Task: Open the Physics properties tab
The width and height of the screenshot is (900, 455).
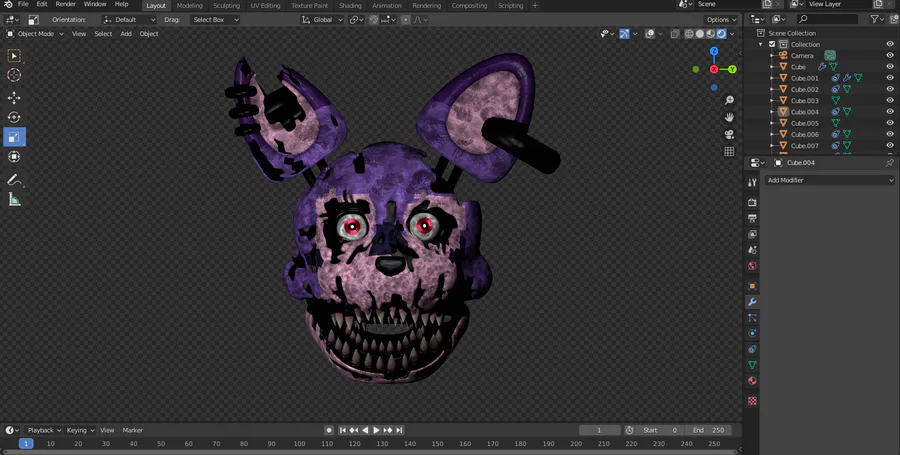Action: click(752, 333)
